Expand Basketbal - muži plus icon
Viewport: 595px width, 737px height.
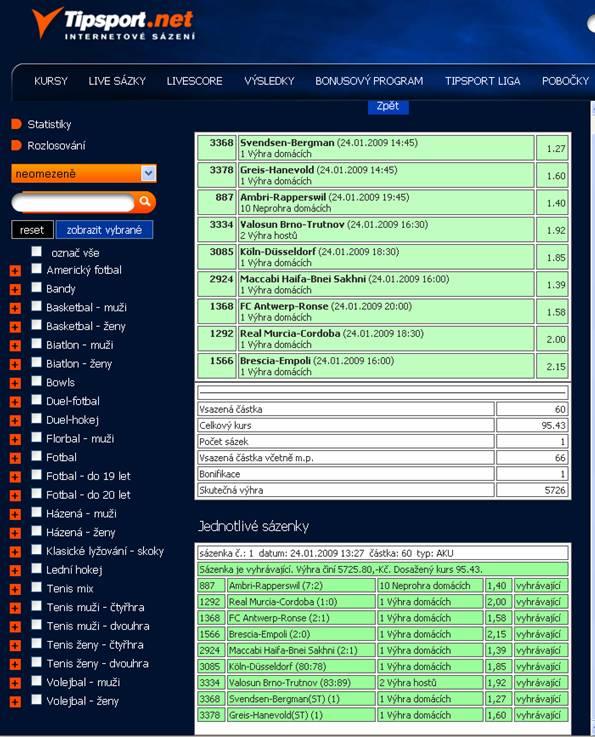point(15,308)
